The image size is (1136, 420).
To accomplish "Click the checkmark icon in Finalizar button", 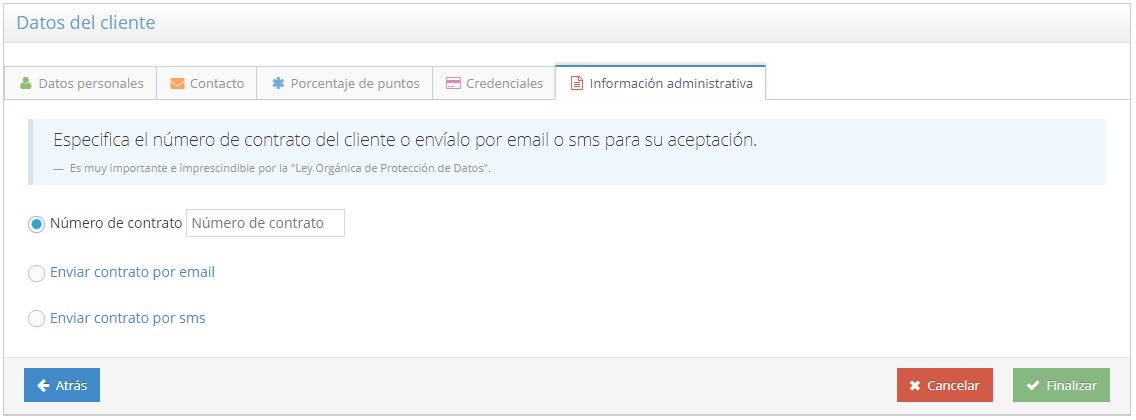I will pos(1033,385).
